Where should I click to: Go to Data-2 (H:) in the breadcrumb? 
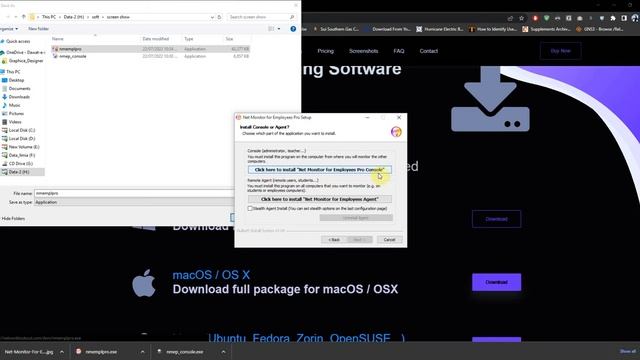click(74, 17)
